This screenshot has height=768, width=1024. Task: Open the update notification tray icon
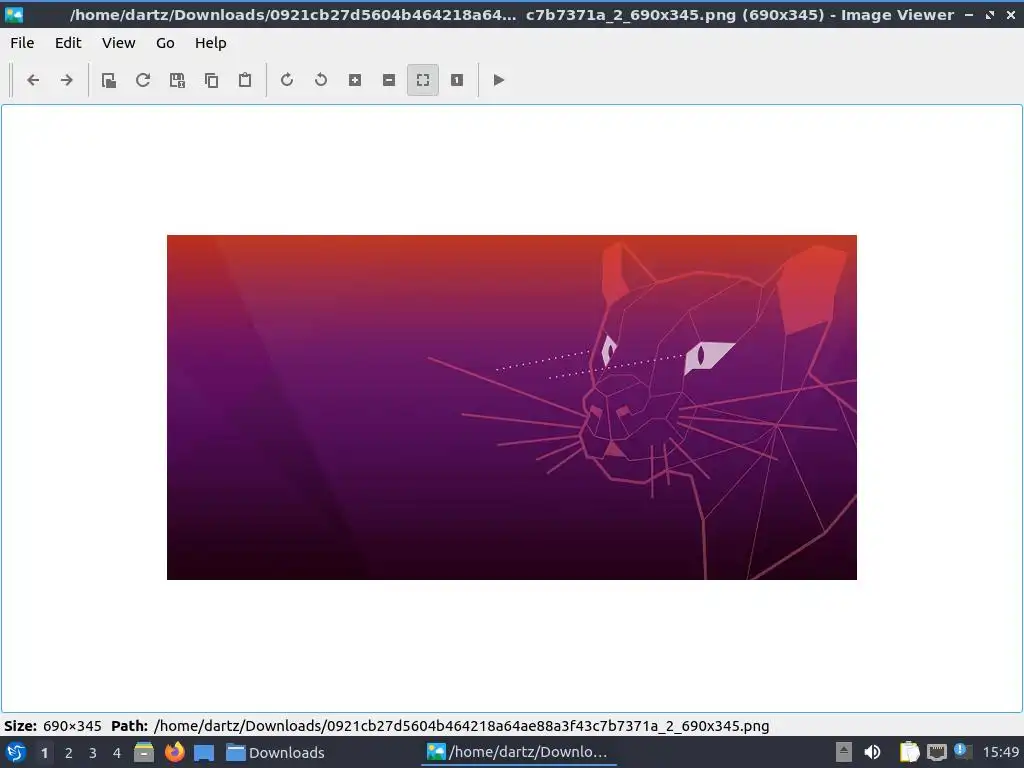(x=963, y=751)
